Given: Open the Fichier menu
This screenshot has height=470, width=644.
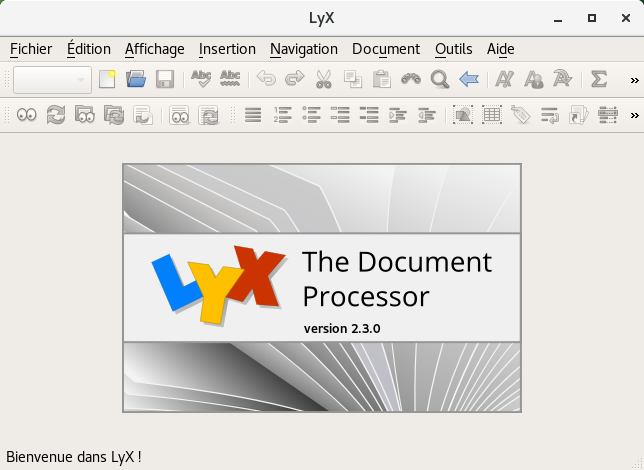Looking at the screenshot, I should [x=31, y=49].
